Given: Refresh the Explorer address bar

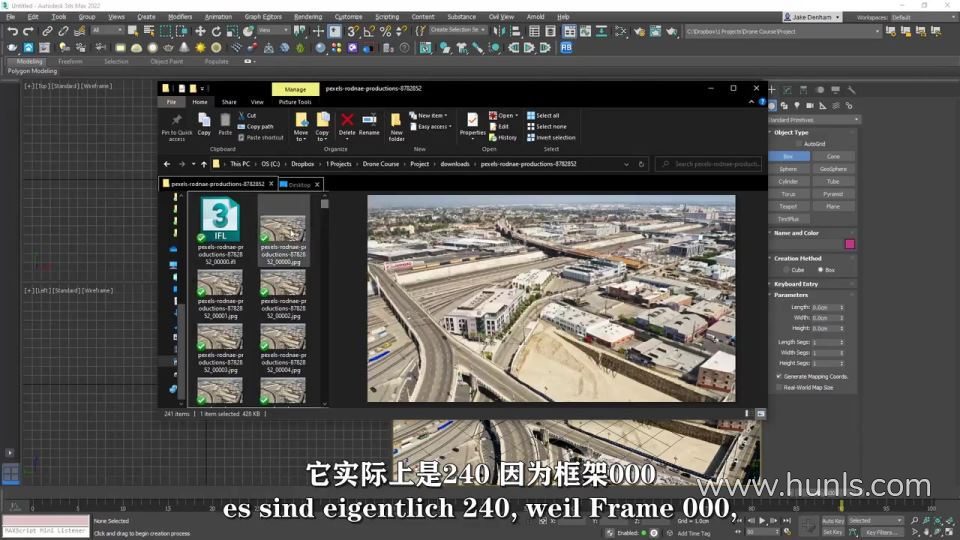Looking at the screenshot, I should (x=641, y=164).
